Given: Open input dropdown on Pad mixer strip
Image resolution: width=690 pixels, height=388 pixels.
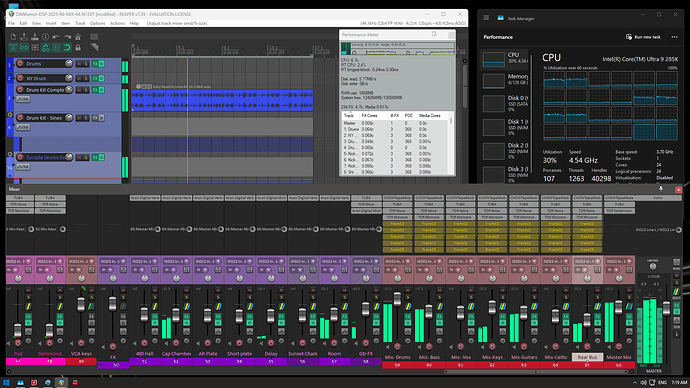Looking at the screenshot, I should pyautogui.click(x=29, y=261).
